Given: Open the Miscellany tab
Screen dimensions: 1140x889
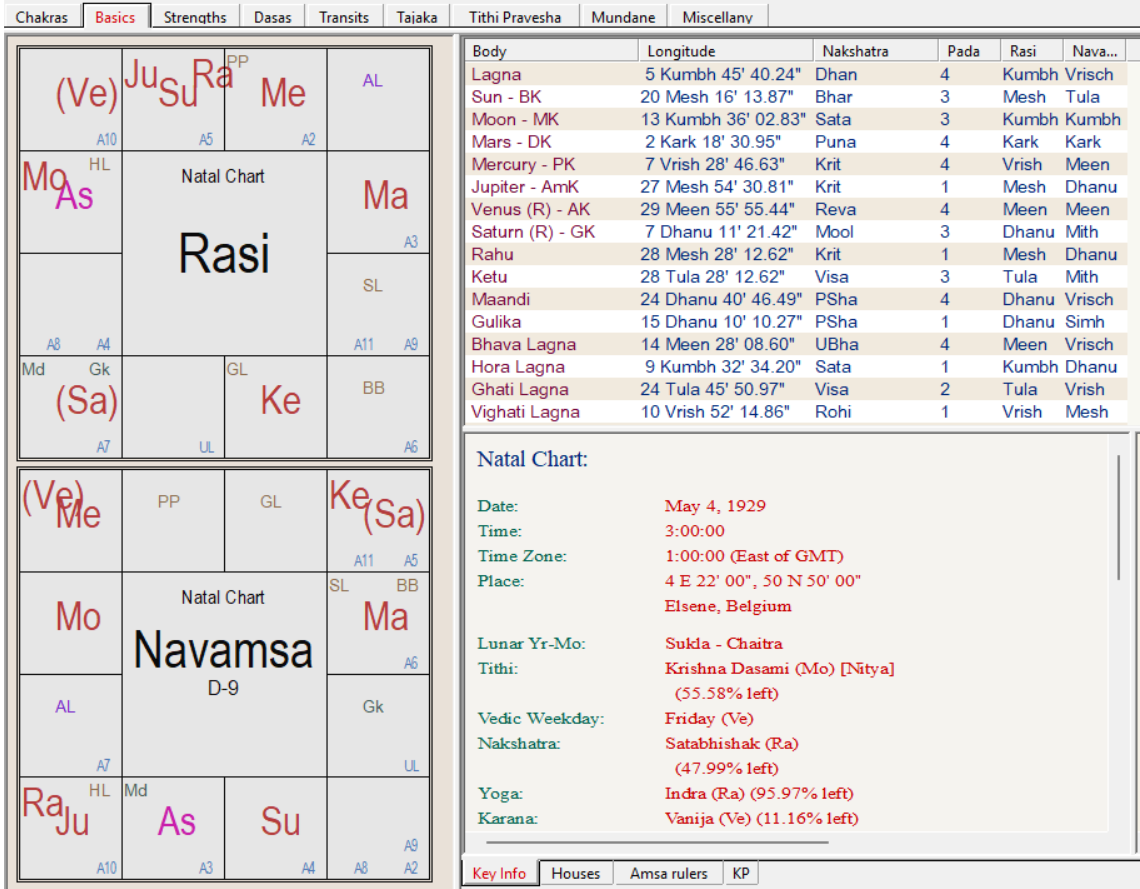Looking at the screenshot, I should click(718, 16).
